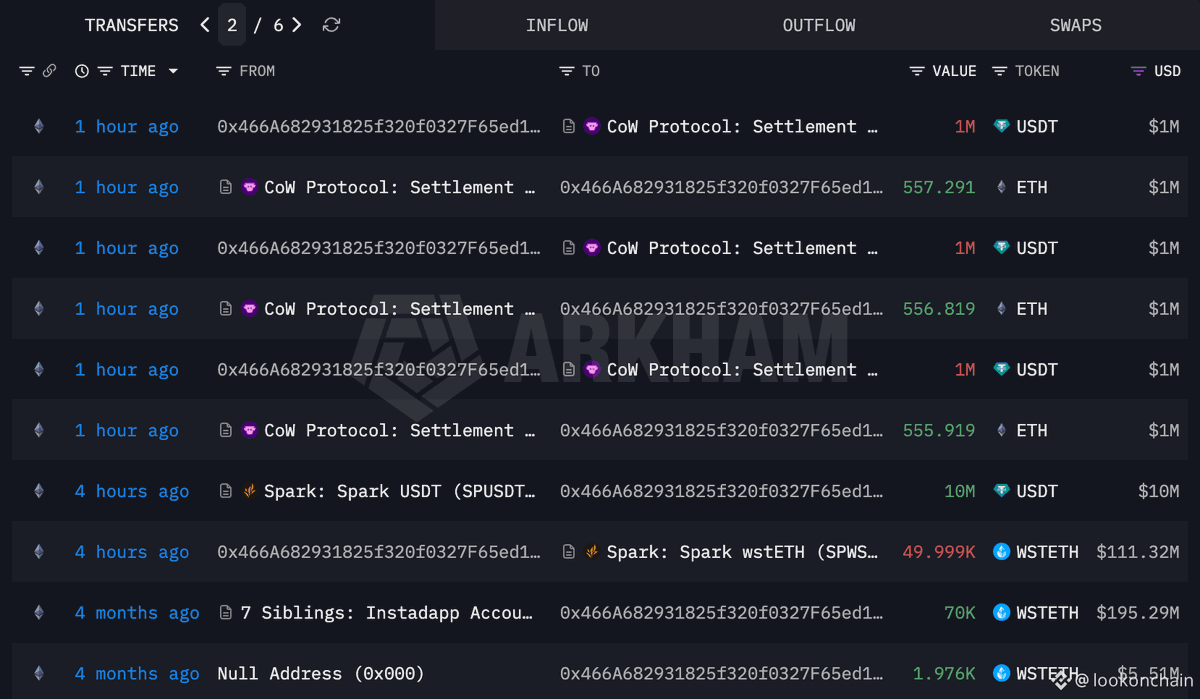Image resolution: width=1200 pixels, height=699 pixels.
Task: Go to next transfers page
Action: [297, 25]
